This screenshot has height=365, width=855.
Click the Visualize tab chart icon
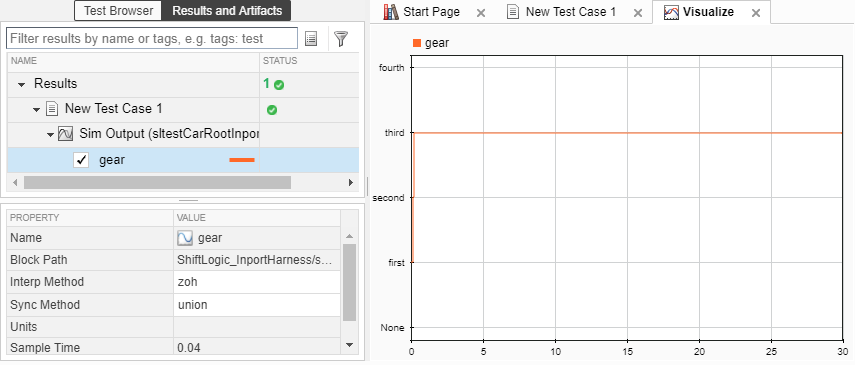click(x=671, y=12)
